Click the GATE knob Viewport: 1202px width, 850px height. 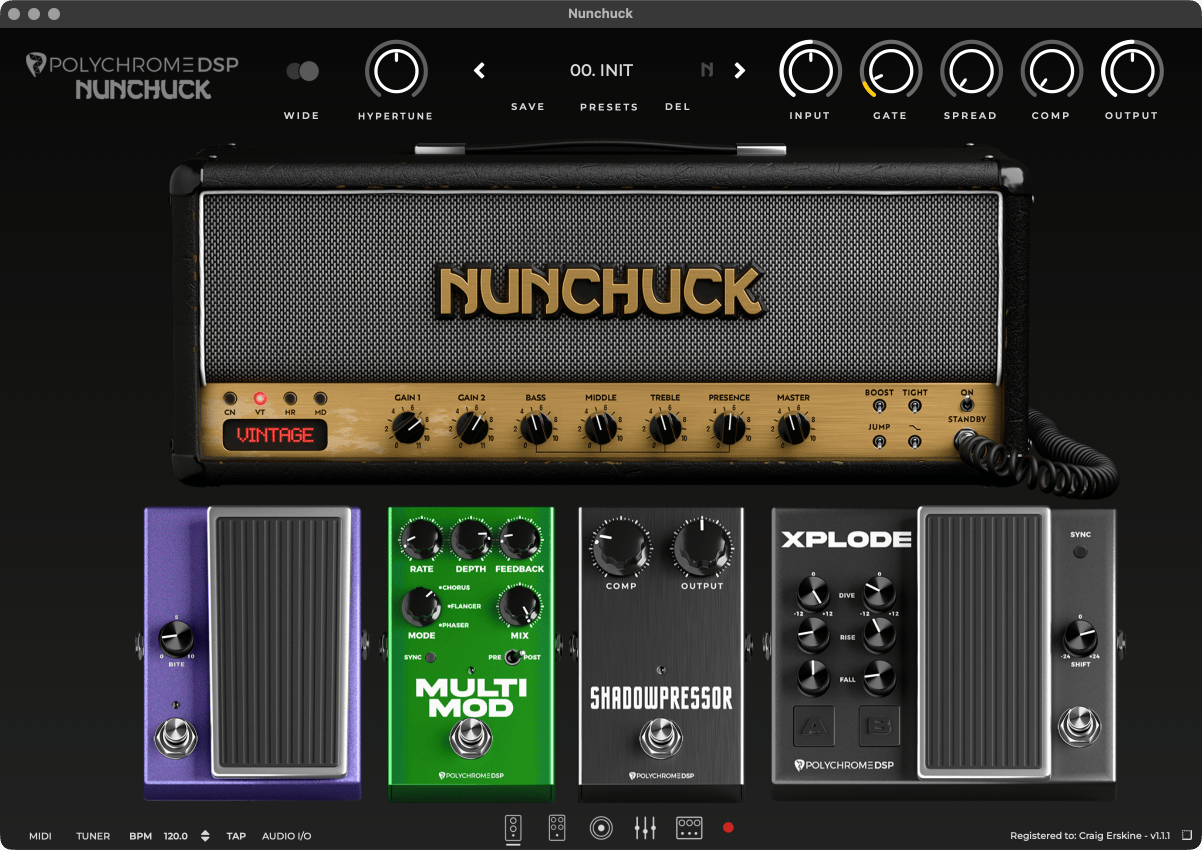pos(890,71)
